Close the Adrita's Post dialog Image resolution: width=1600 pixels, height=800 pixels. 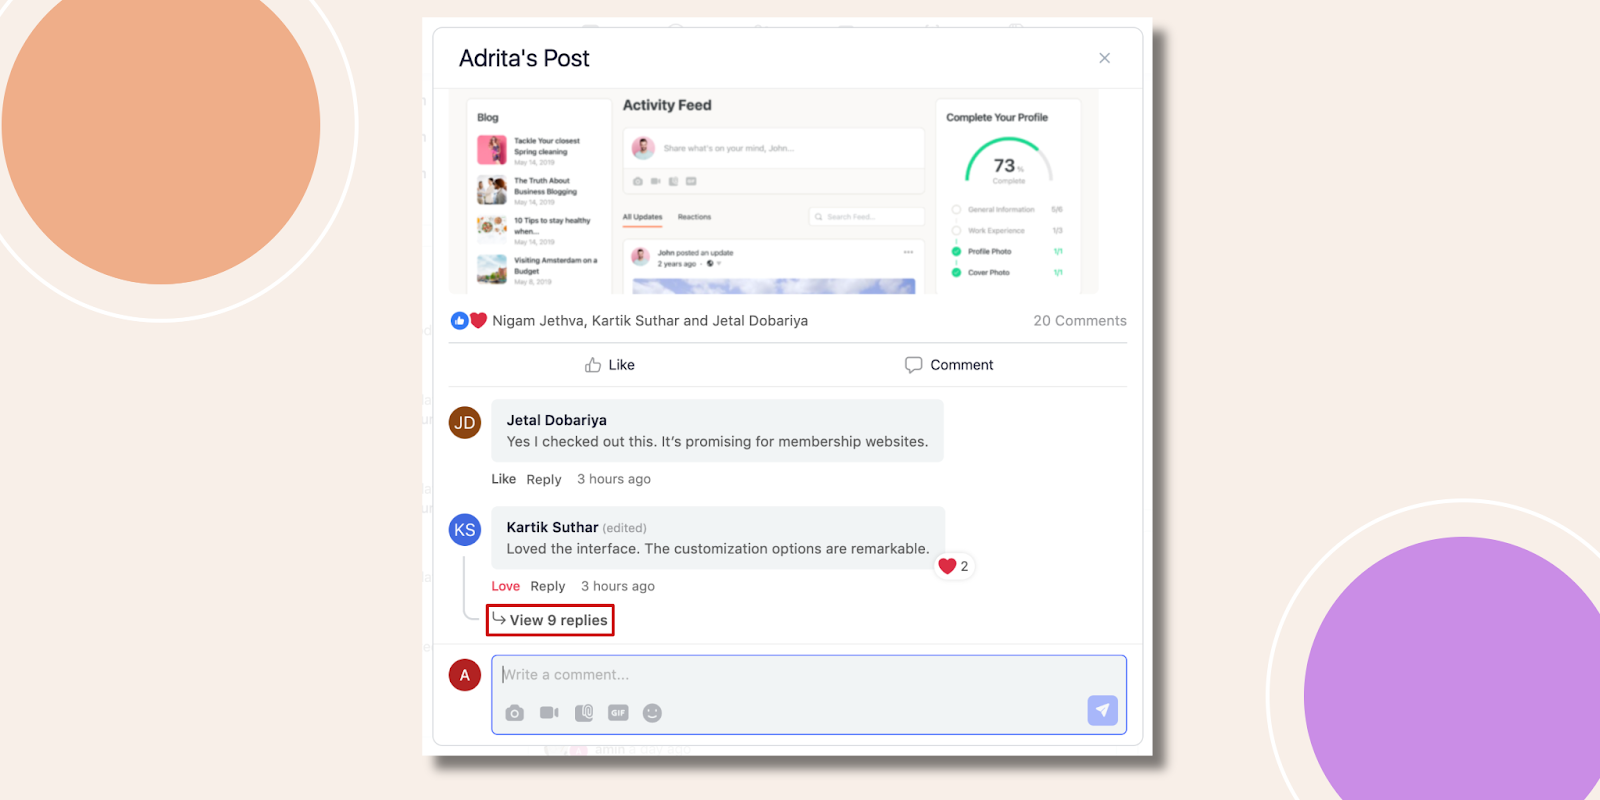tap(1104, 58)
